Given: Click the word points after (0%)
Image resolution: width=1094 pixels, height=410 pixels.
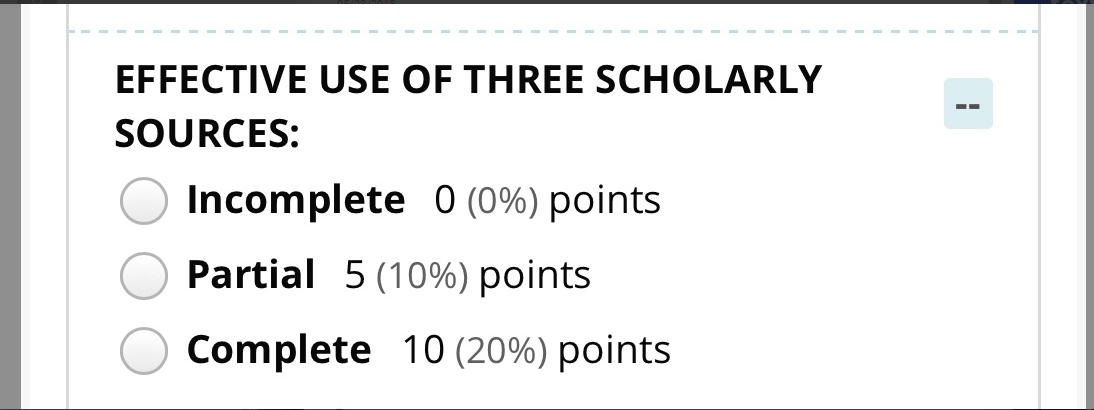Looking at the screenshot, I should (605, 202).
